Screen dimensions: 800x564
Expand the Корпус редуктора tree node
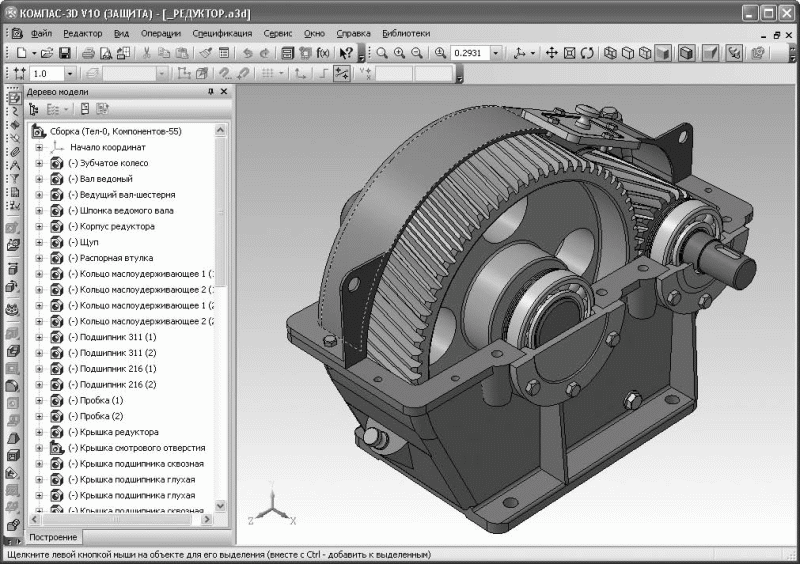39,227
